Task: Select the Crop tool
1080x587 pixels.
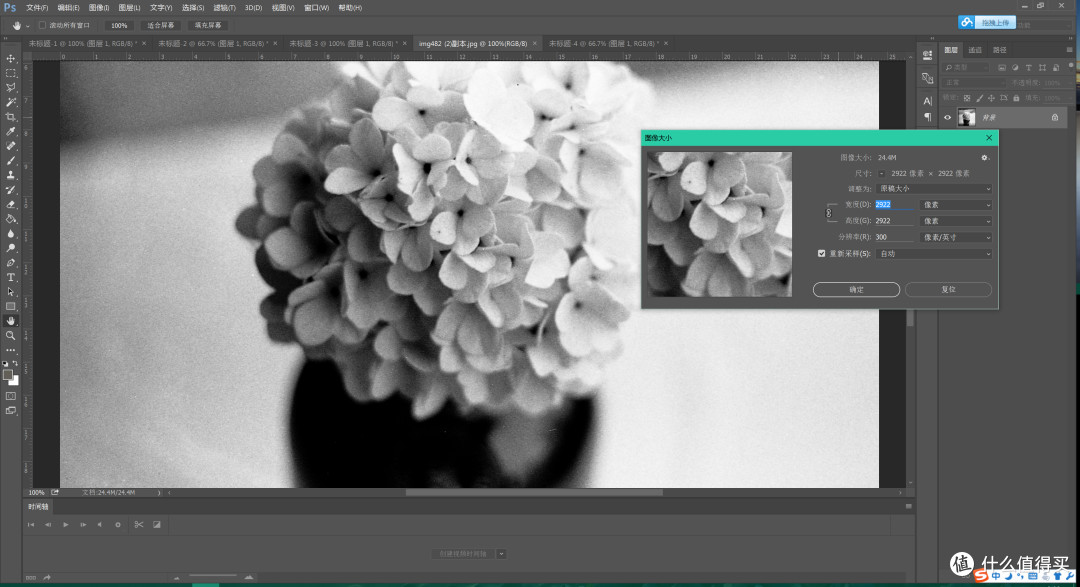Action: [10, 116]
